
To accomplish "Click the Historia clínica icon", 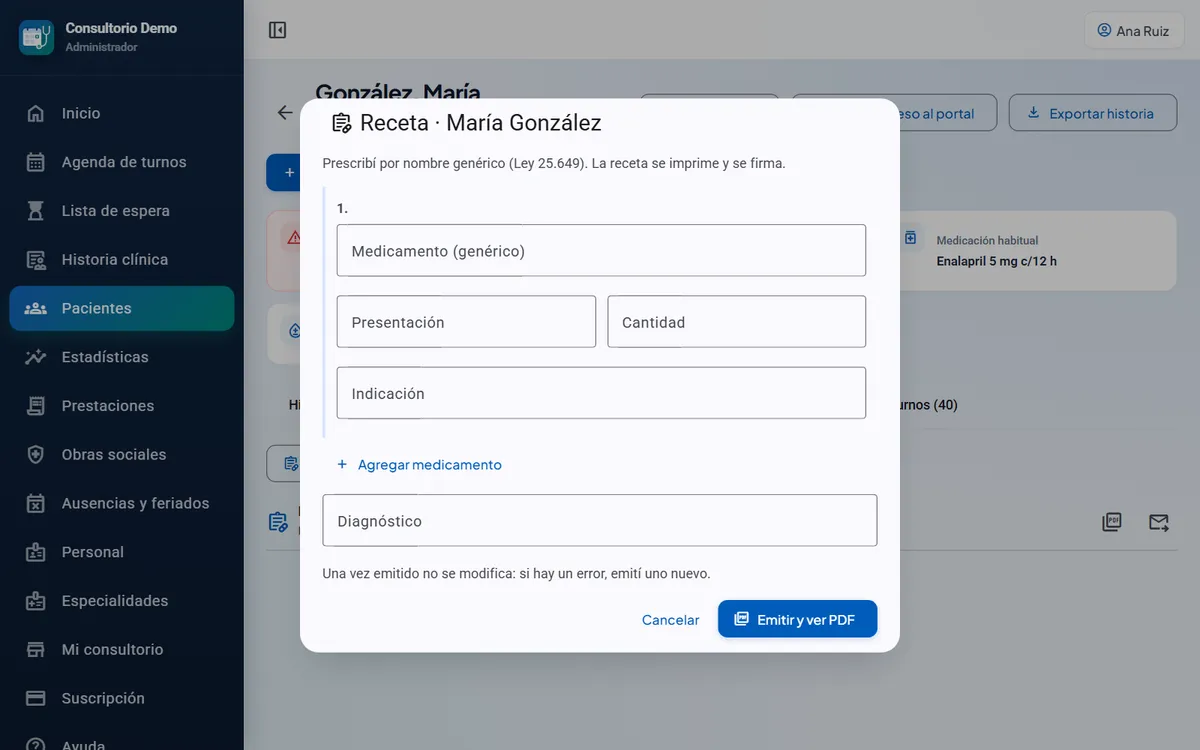I will coord(36,260).
